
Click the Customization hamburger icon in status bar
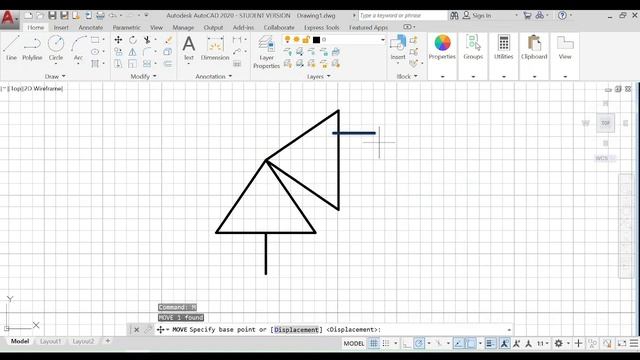tap(633, 344)
